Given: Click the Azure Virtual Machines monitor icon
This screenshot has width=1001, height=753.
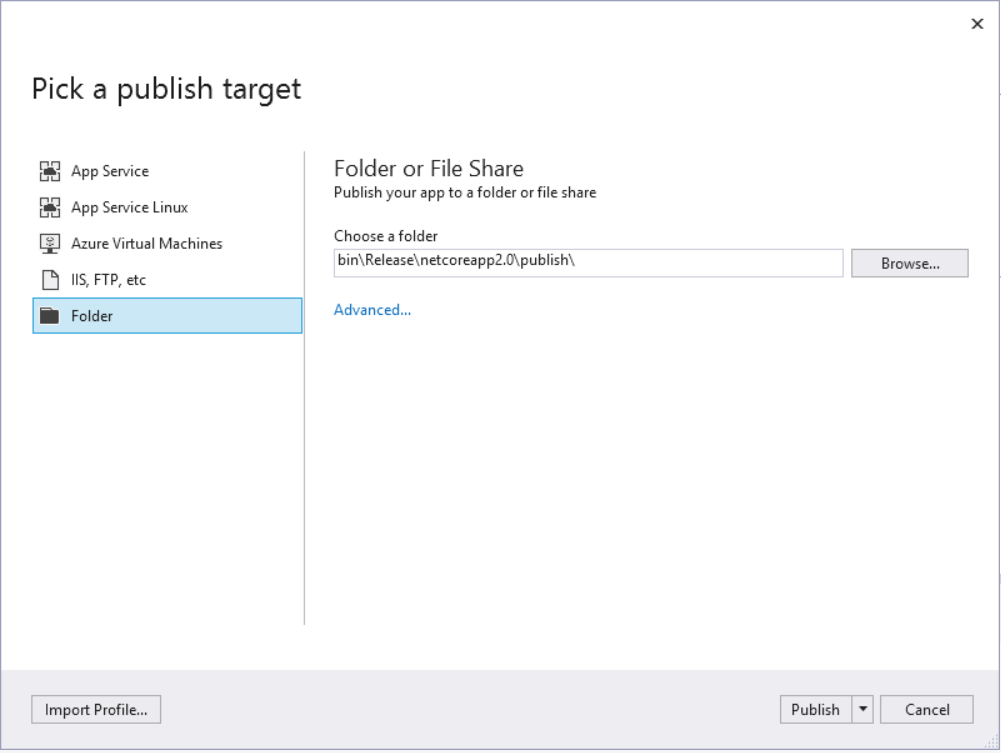Looking at the screenshot, I should coord(50,244).
